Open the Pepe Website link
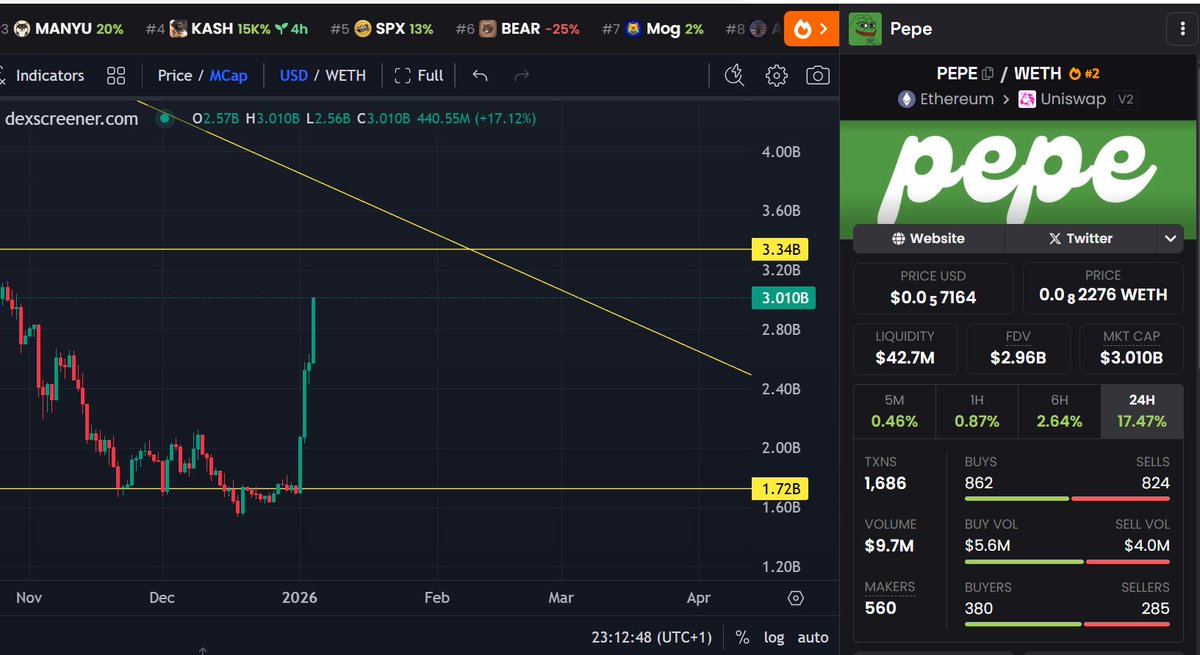The image size is (1200, 655). pos(928,238)
